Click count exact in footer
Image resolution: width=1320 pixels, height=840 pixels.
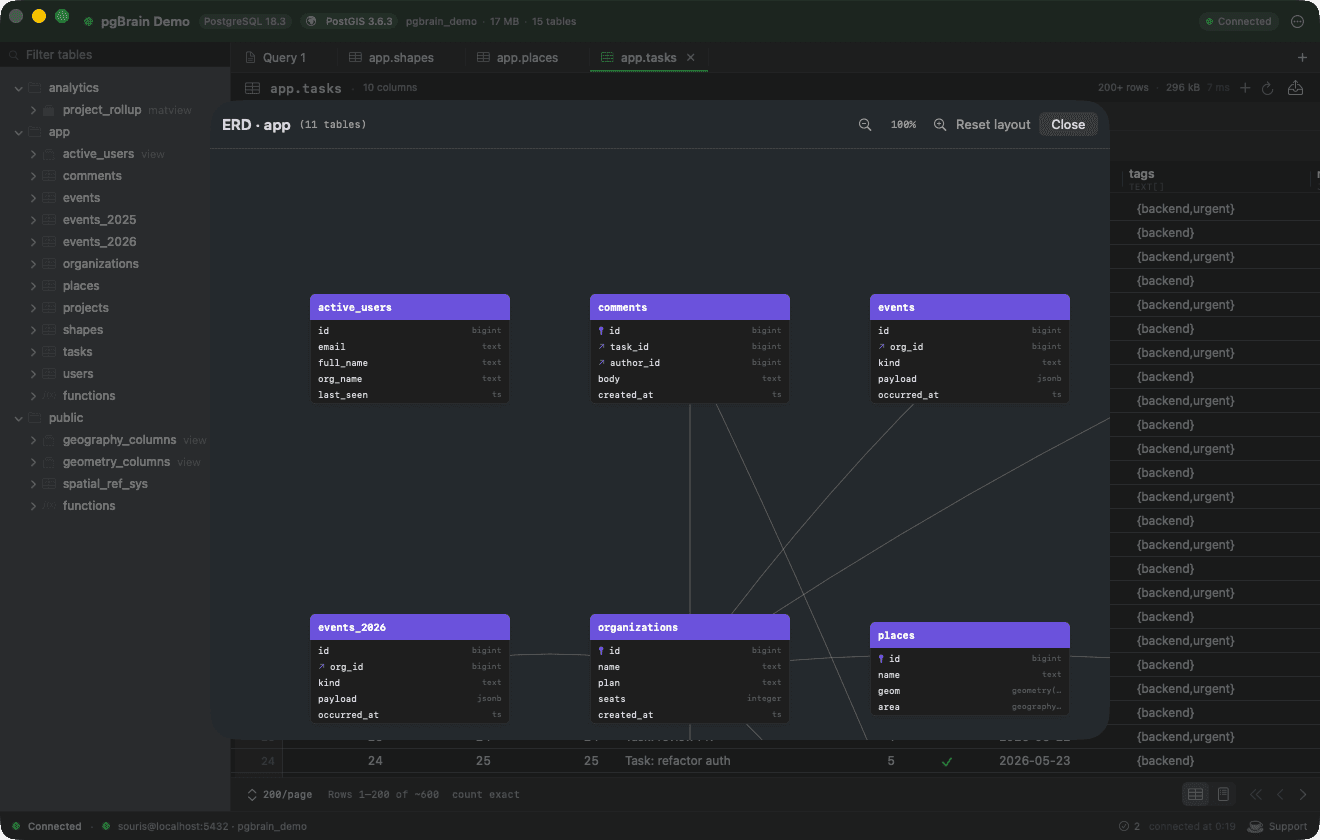tap(486, 795)
